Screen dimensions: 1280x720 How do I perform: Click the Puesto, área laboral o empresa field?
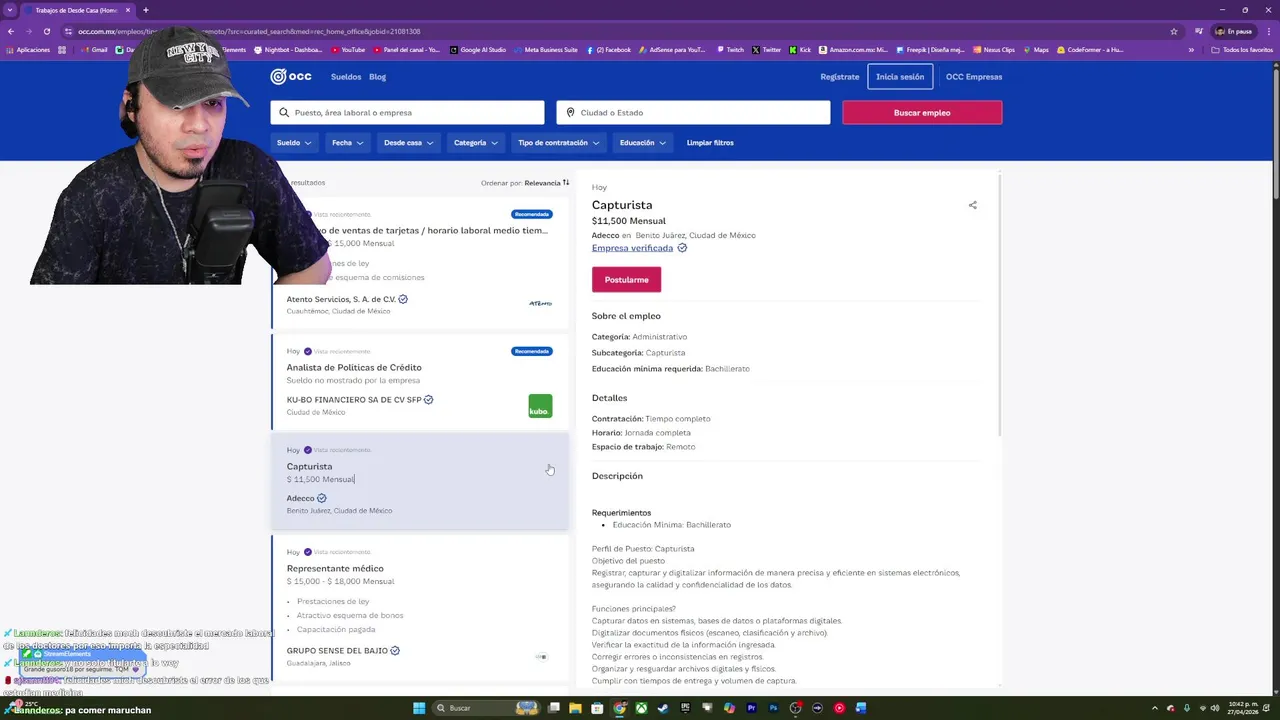coord(407,113)
